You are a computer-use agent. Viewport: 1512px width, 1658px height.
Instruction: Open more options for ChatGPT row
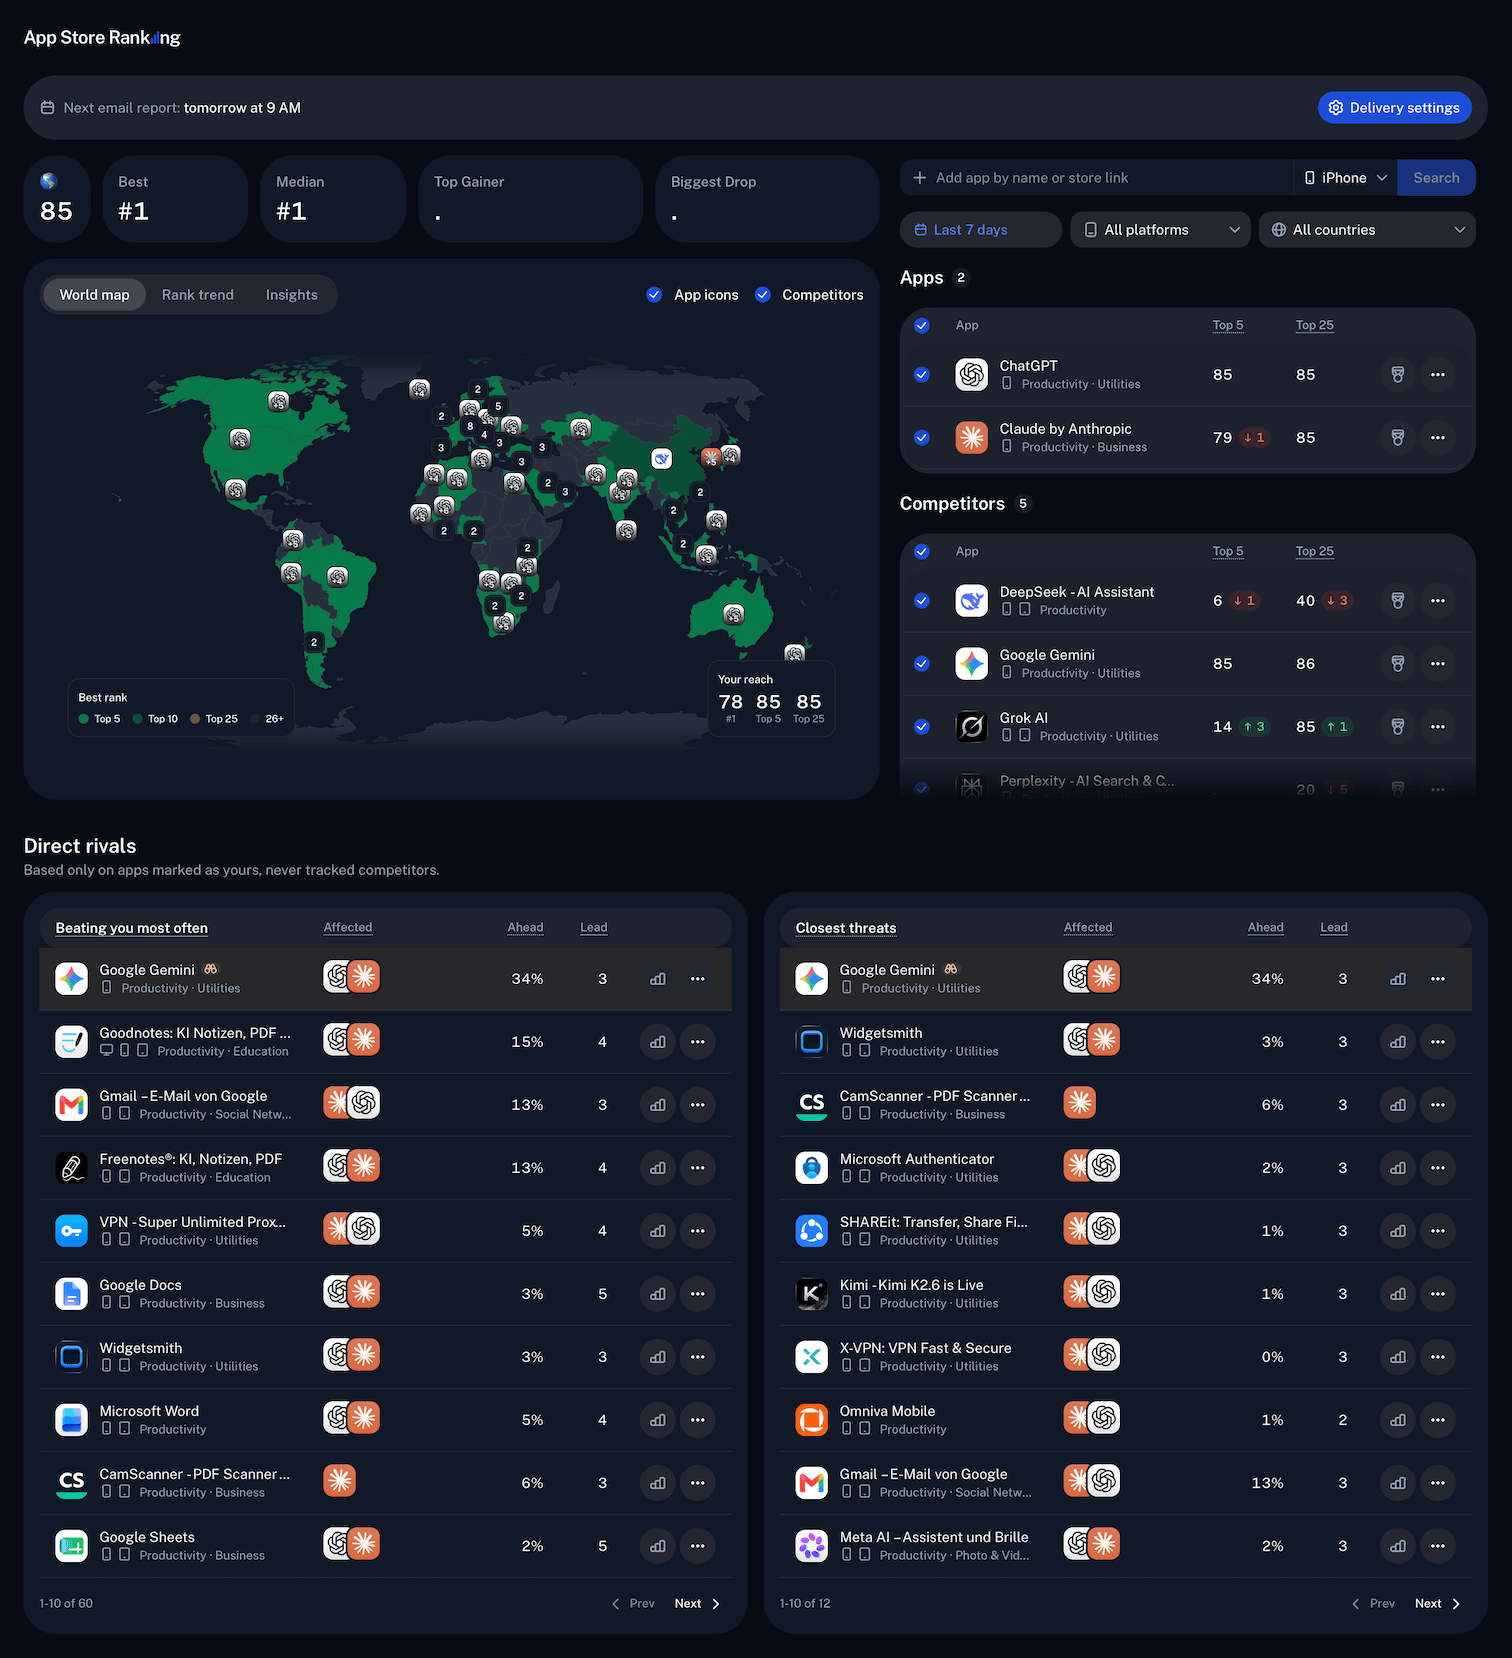[x=1438, y=375]
